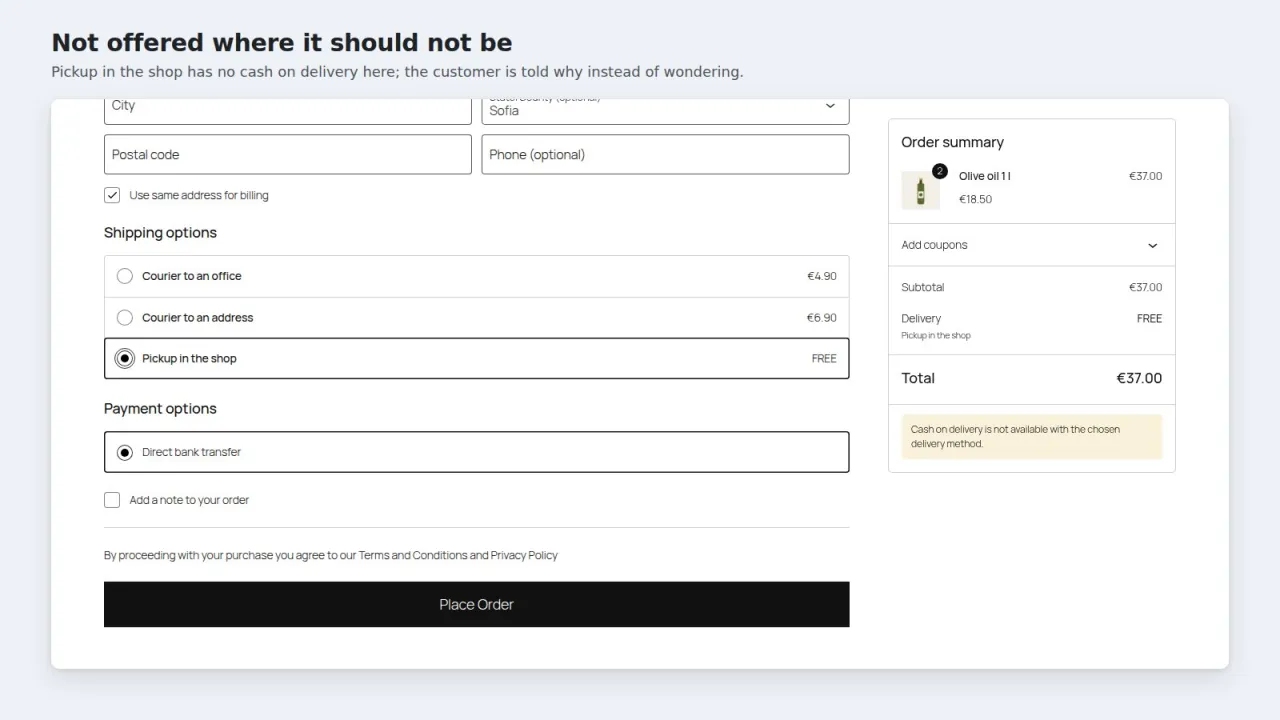Click the quantity badge on olive oil

click(939, 171)
